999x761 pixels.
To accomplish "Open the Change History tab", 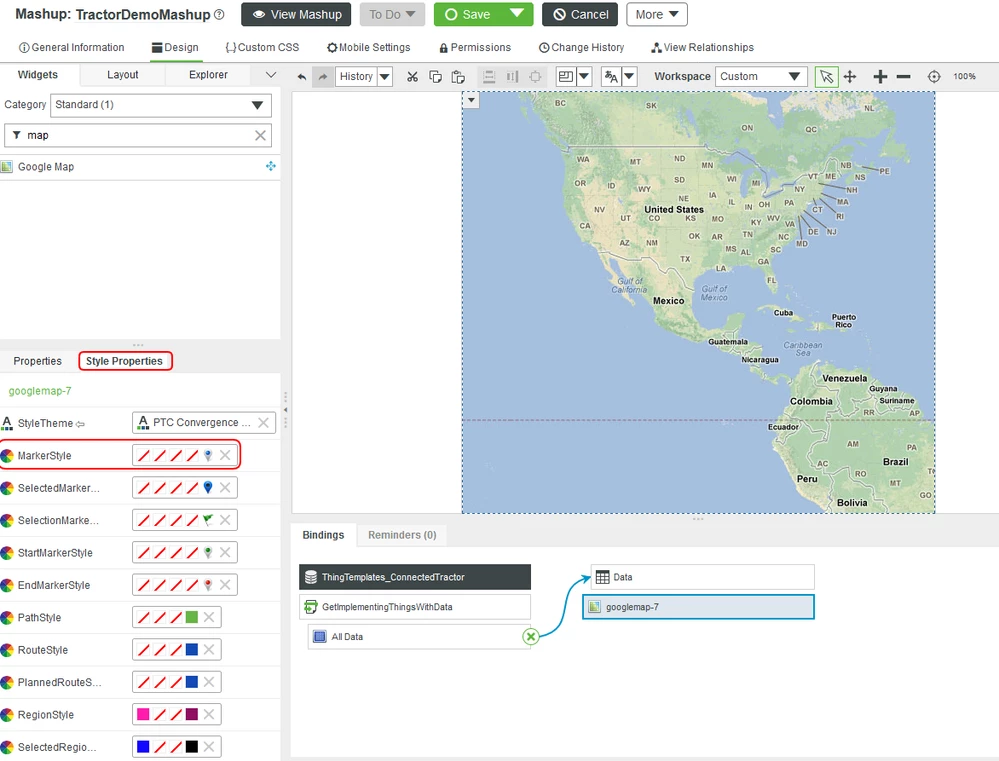I will [x=581, y=48].
